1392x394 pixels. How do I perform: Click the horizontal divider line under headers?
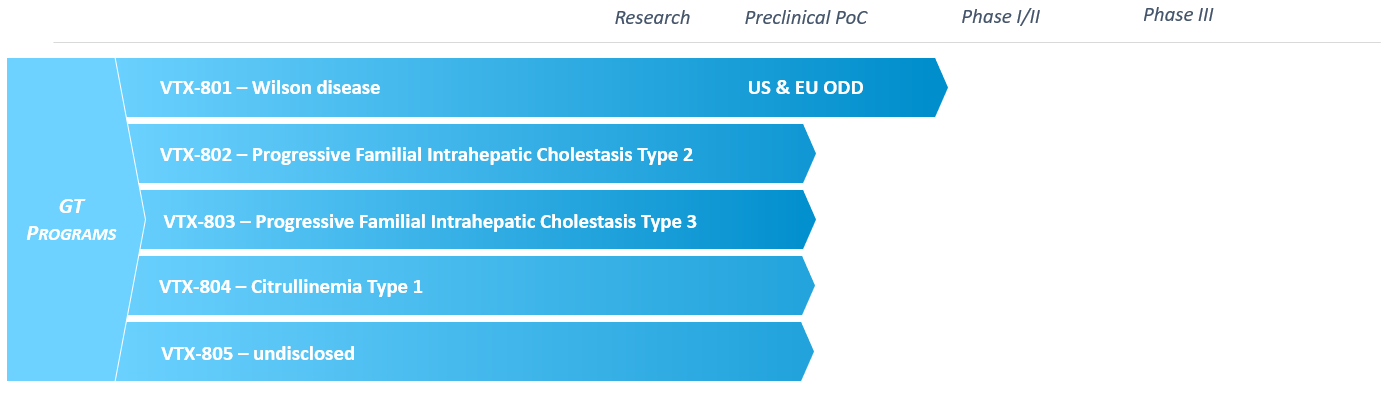pyautogui.click(x=717, y=42)
